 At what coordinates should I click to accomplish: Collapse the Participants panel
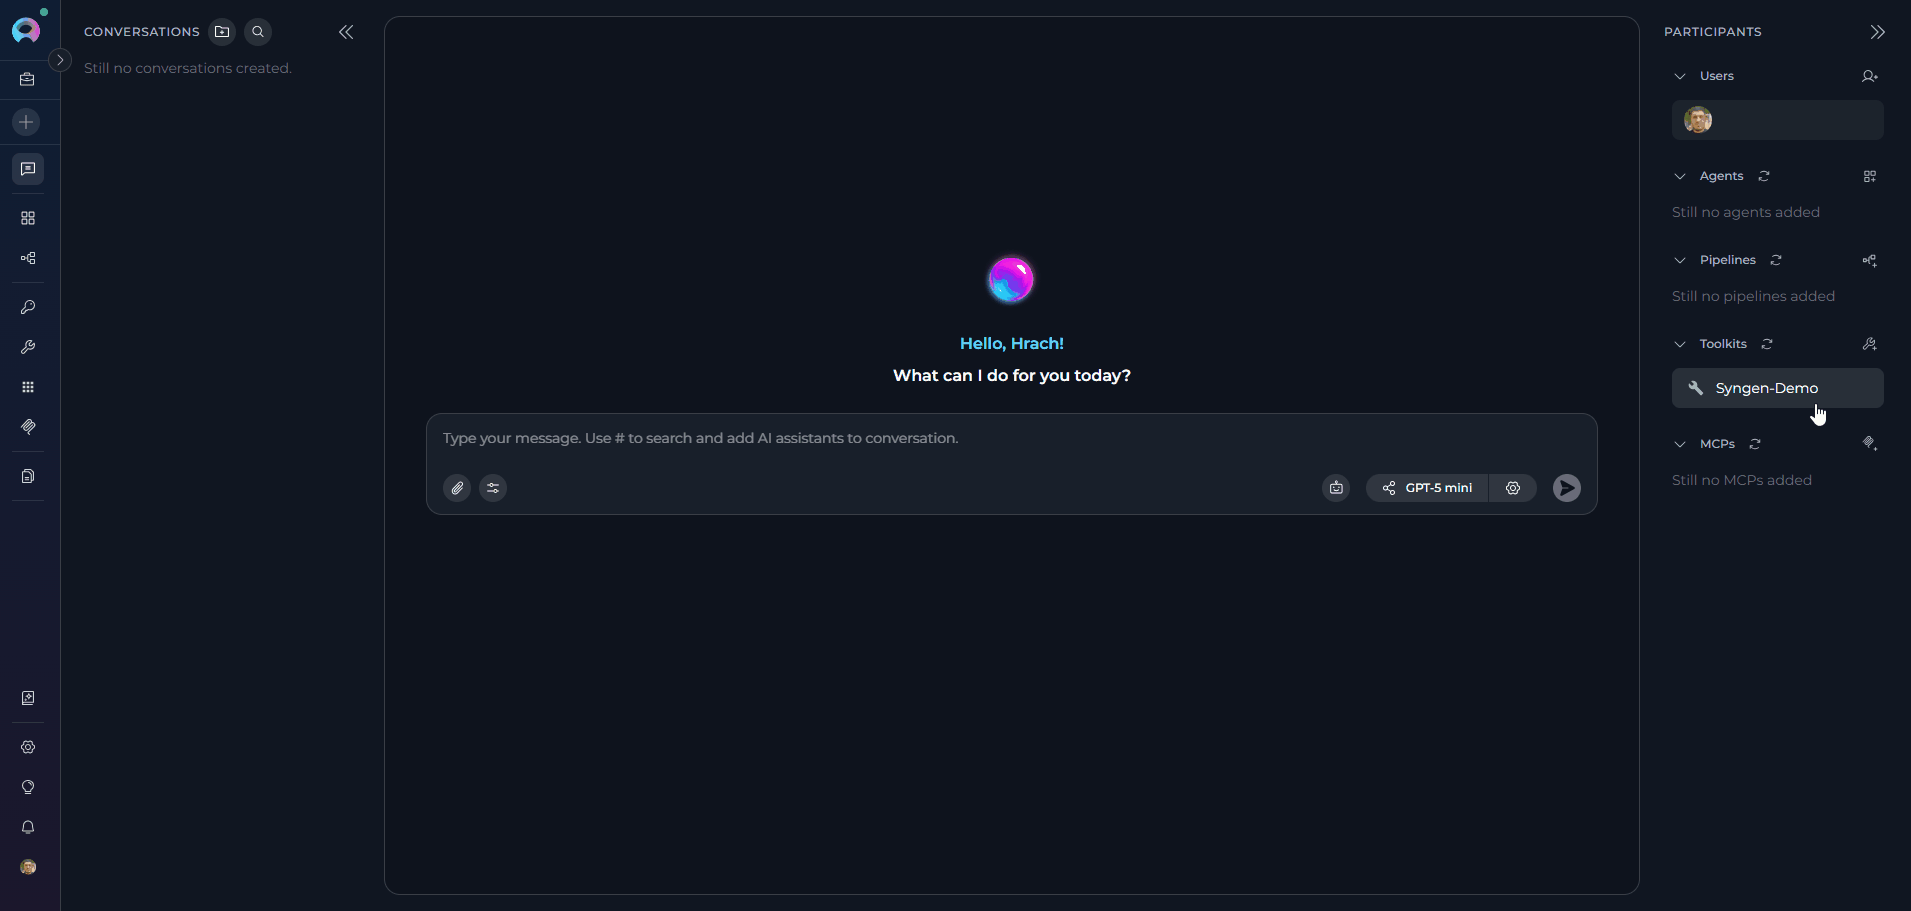tap(1877, 32)
